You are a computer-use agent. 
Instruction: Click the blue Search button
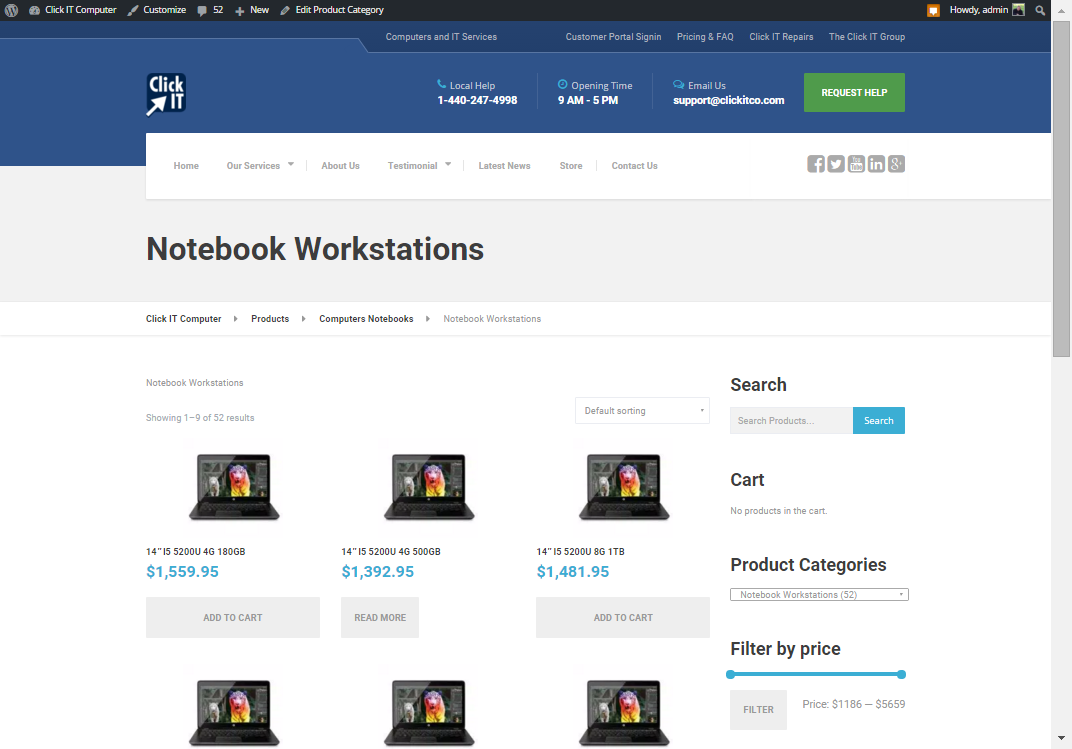tap(879, 420)
